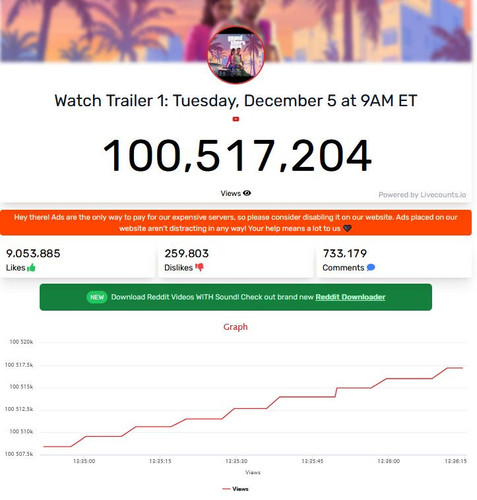
Task: Click the red thumbs-down Dislikes icon
Action: click(x=199, y=267)
